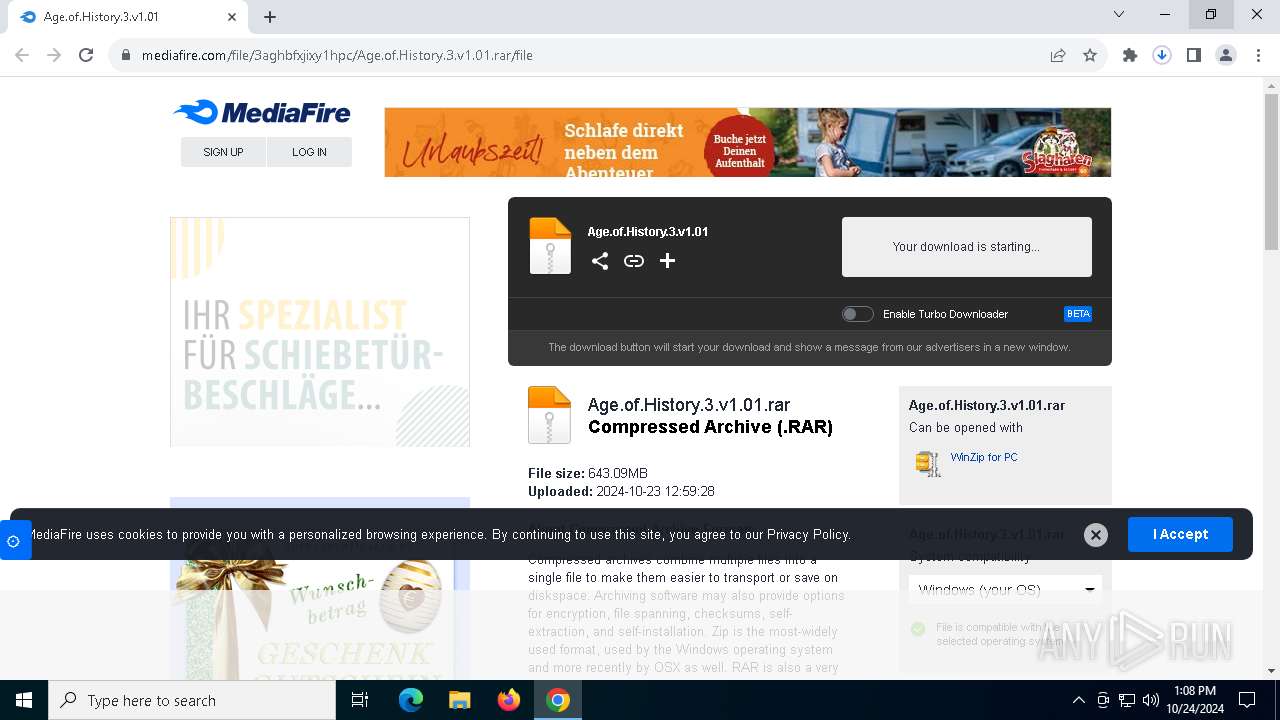The height and width of the screenshot is (720, 1280).
Task: Open privacy settings blue side button
Action: pyautogui.click(x=14, y=541)
